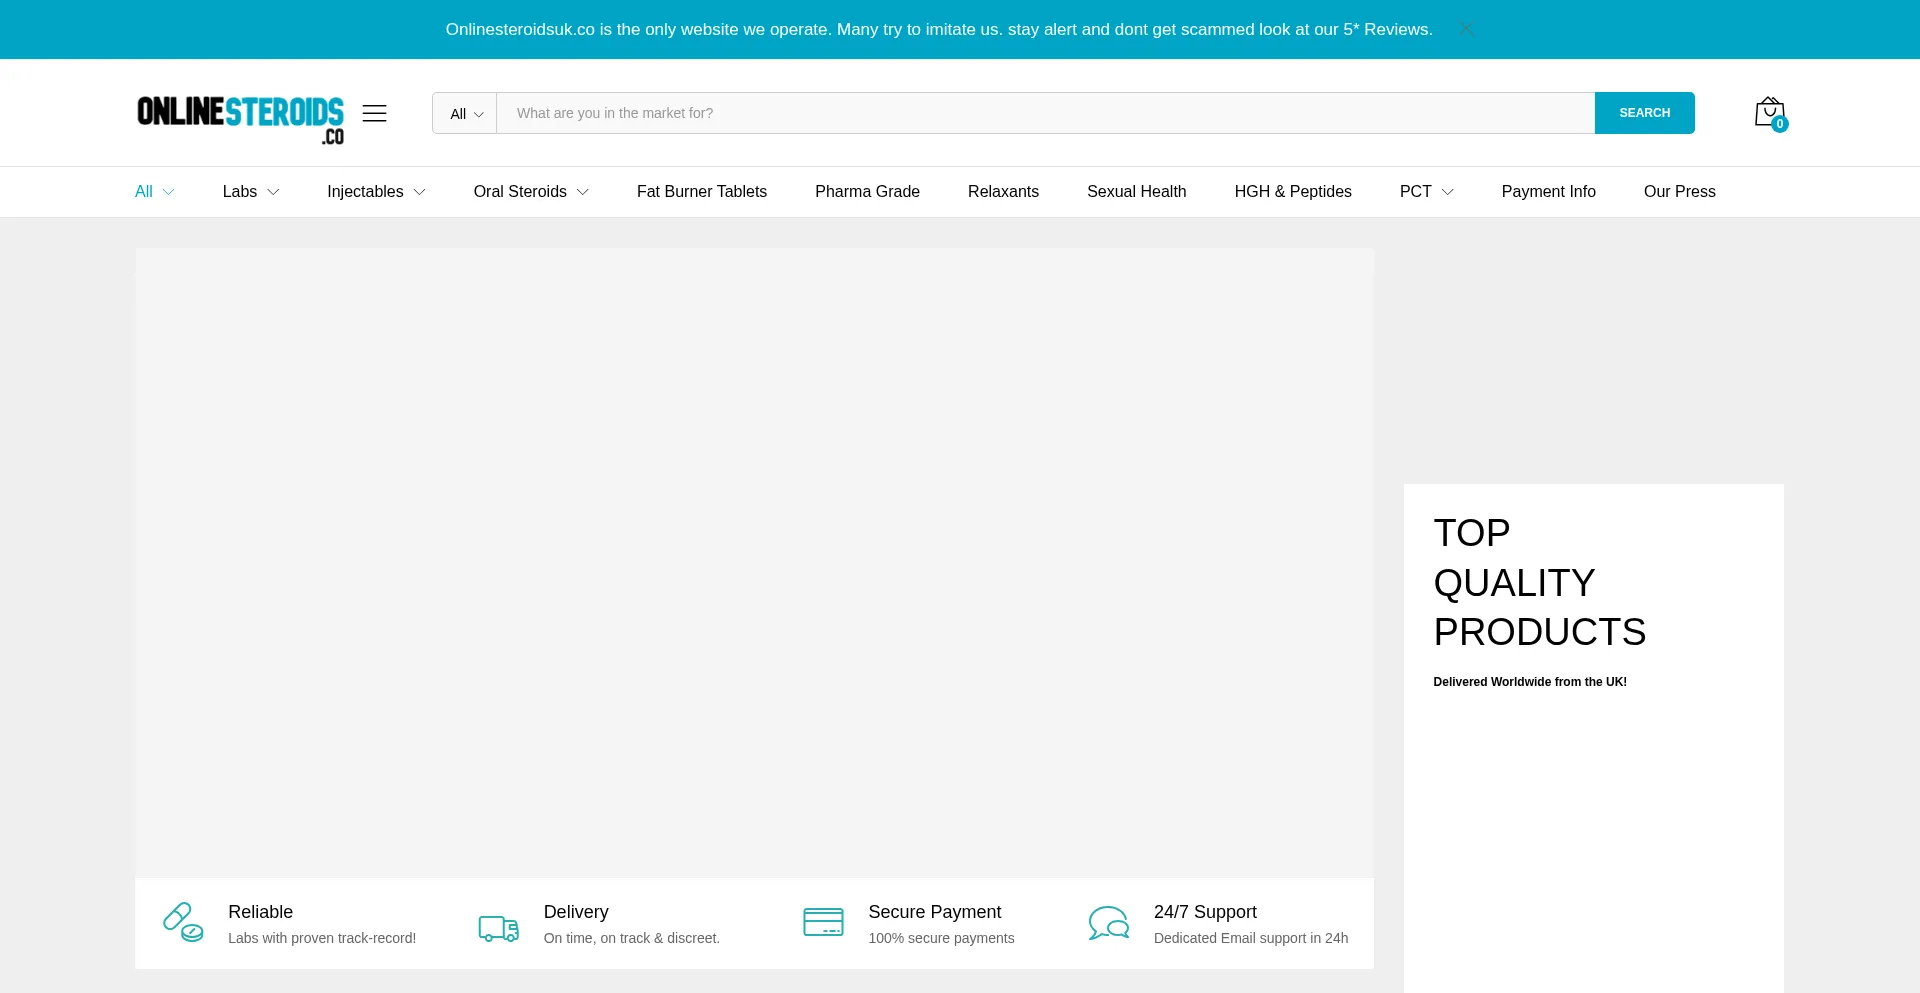Click the Delivery truck icon
The height and width of the screenshot is (993, 1920).
[498, 927]
